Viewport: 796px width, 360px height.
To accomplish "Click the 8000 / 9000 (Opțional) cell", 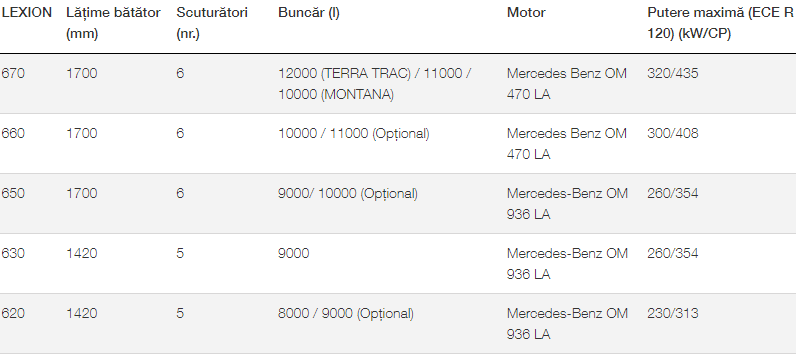I will (x=346, y=313).
